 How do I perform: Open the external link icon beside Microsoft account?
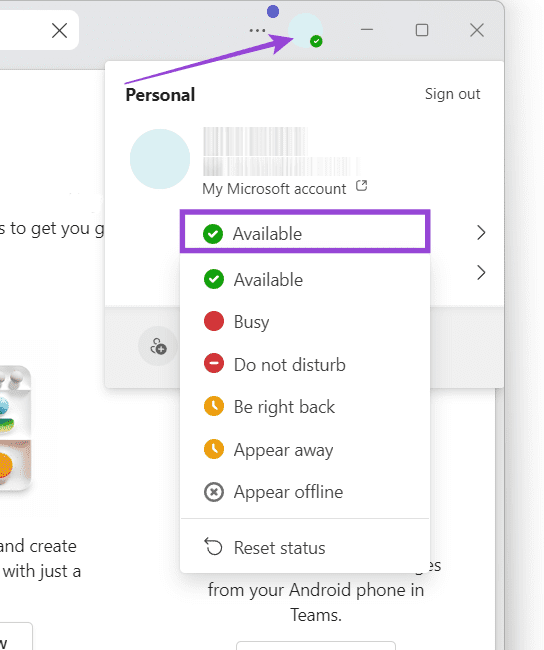[362, 186]
